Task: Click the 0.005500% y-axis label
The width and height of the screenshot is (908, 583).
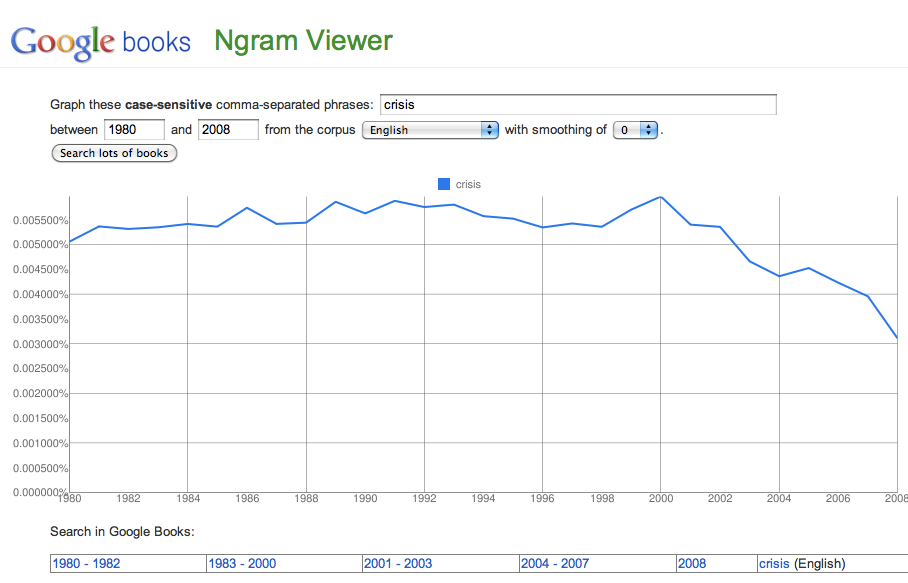Action: (x=41, y=220)
